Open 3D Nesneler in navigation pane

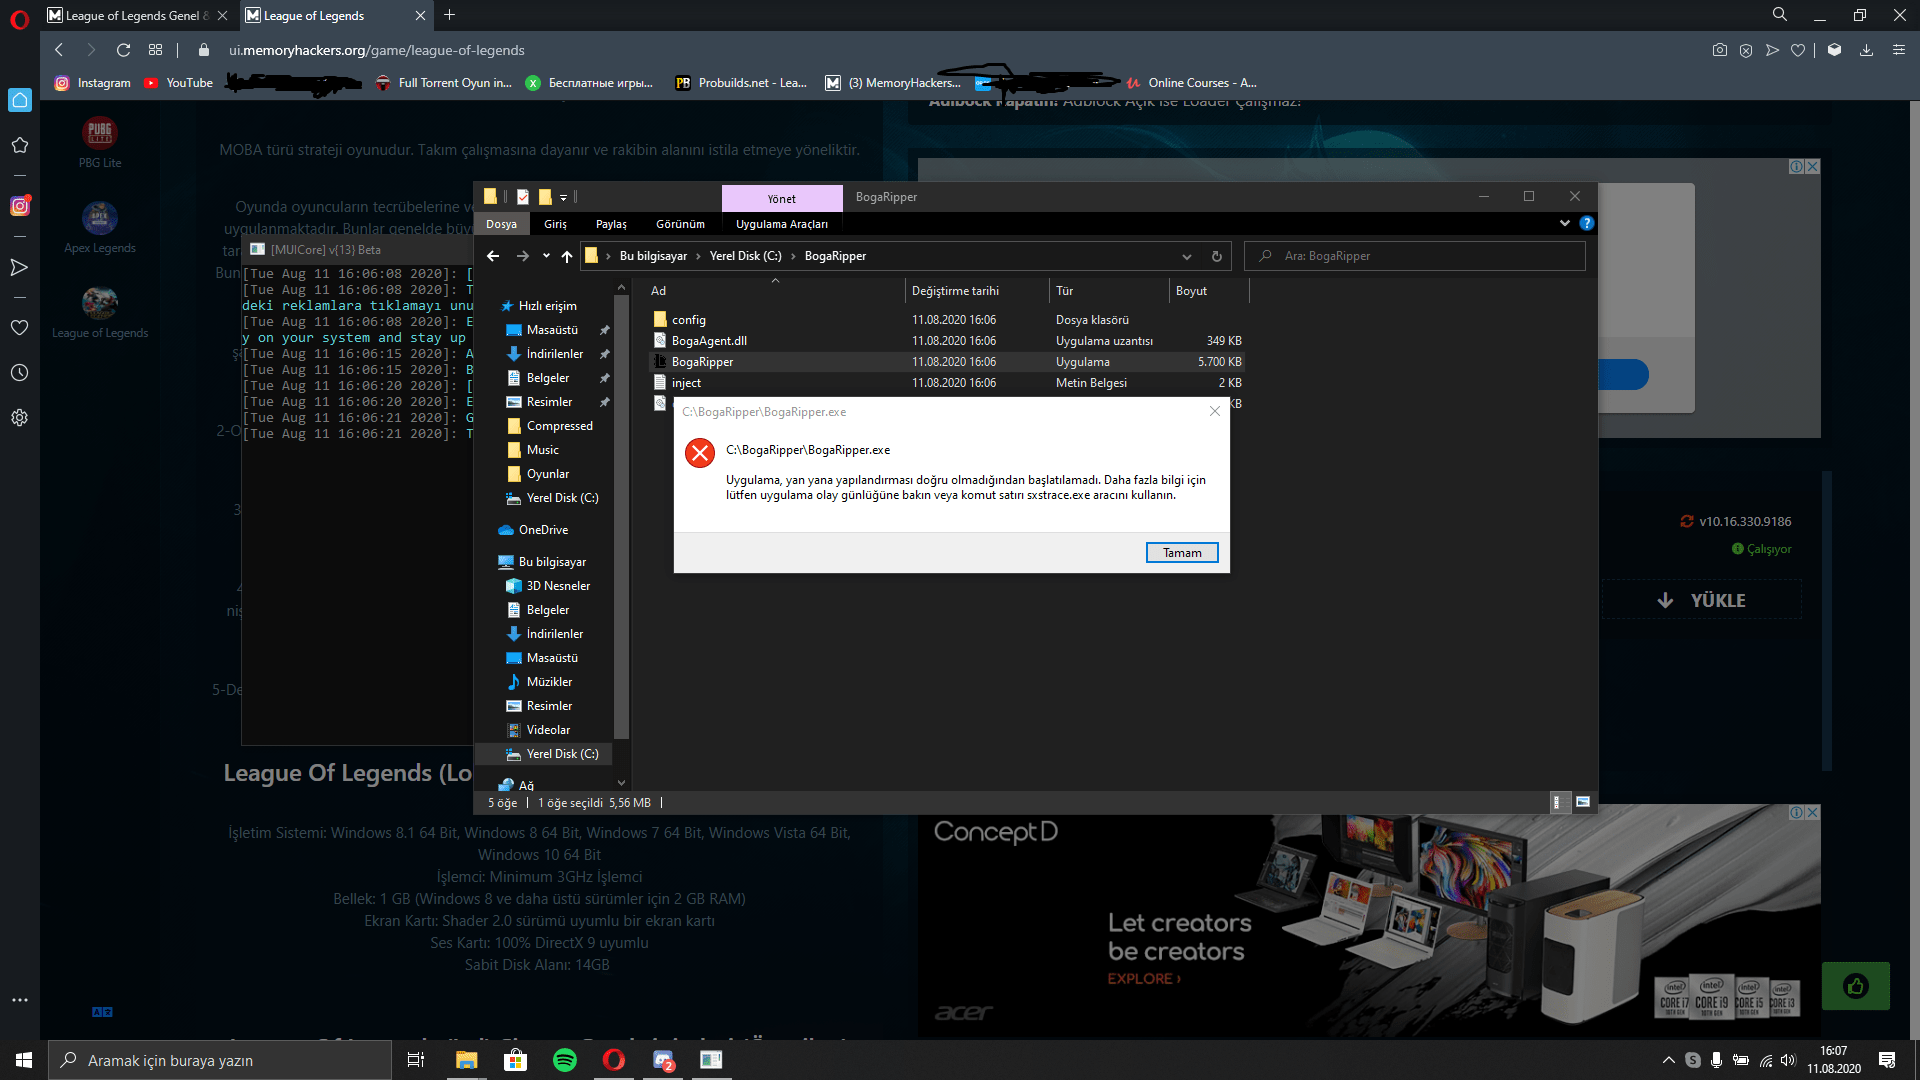coord(558,586)
